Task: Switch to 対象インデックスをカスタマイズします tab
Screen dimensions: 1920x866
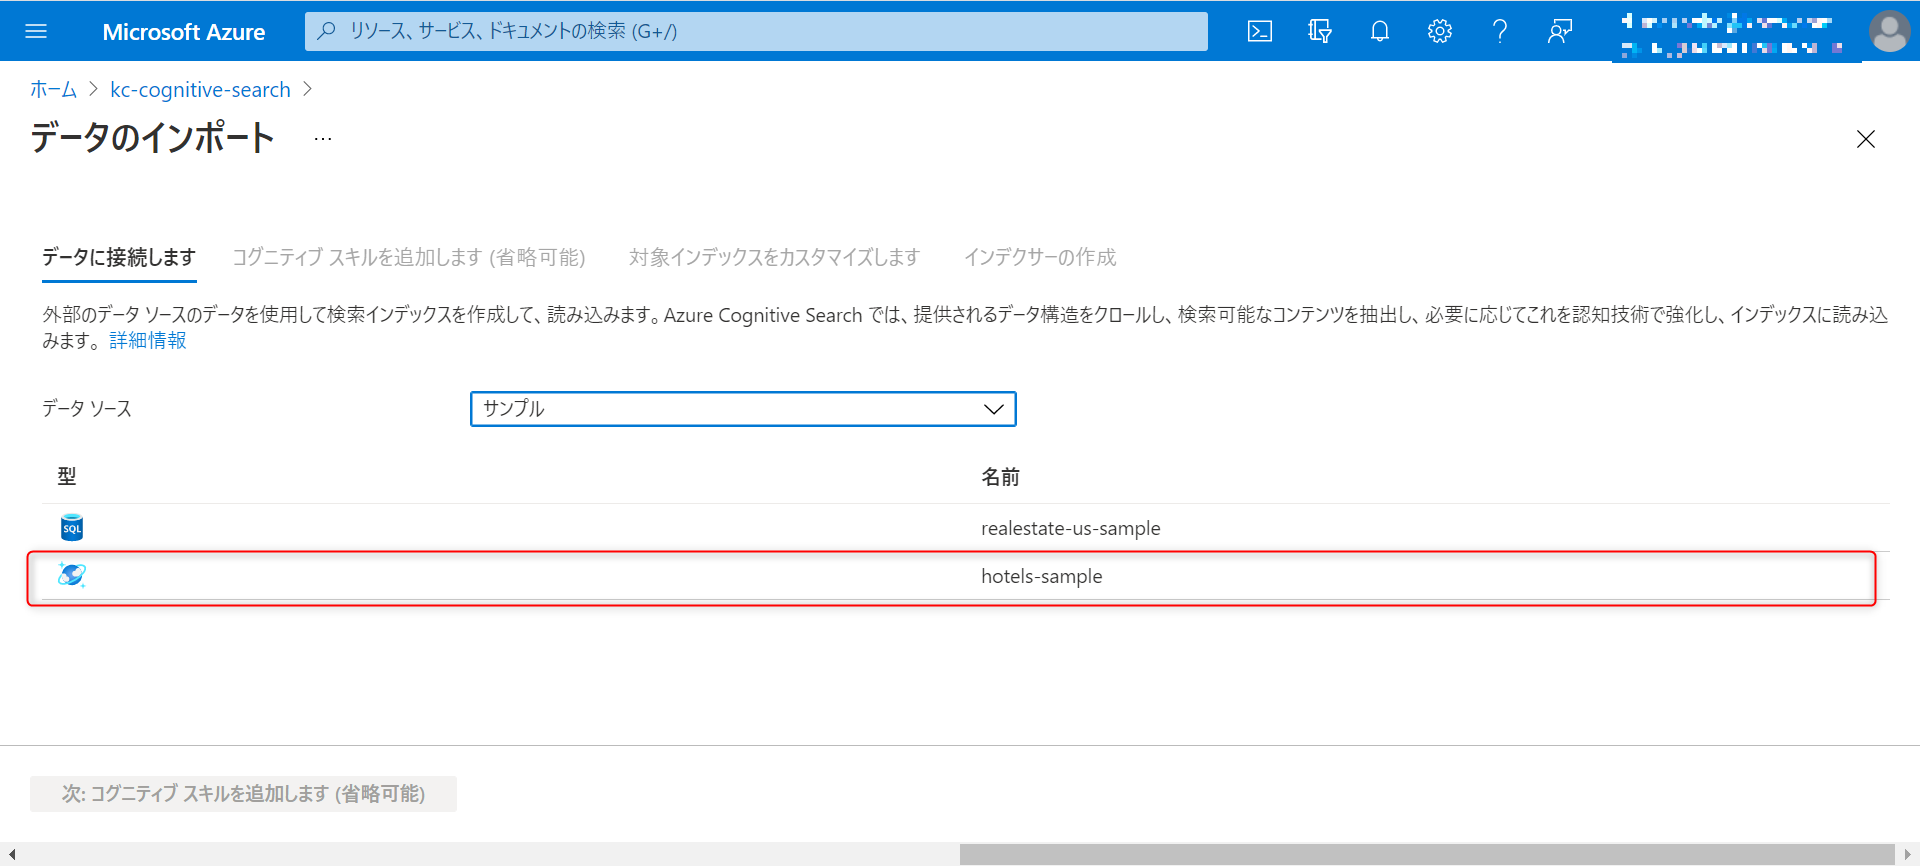Action: 774,258
